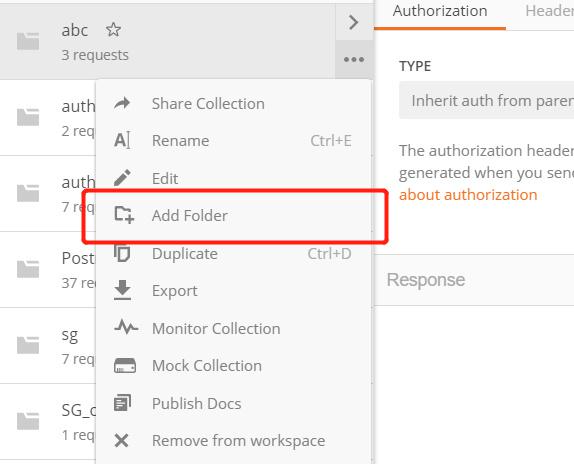Click the Duplicate copy icon
This screenshot has width=574, height=464.
coord(122,253)
